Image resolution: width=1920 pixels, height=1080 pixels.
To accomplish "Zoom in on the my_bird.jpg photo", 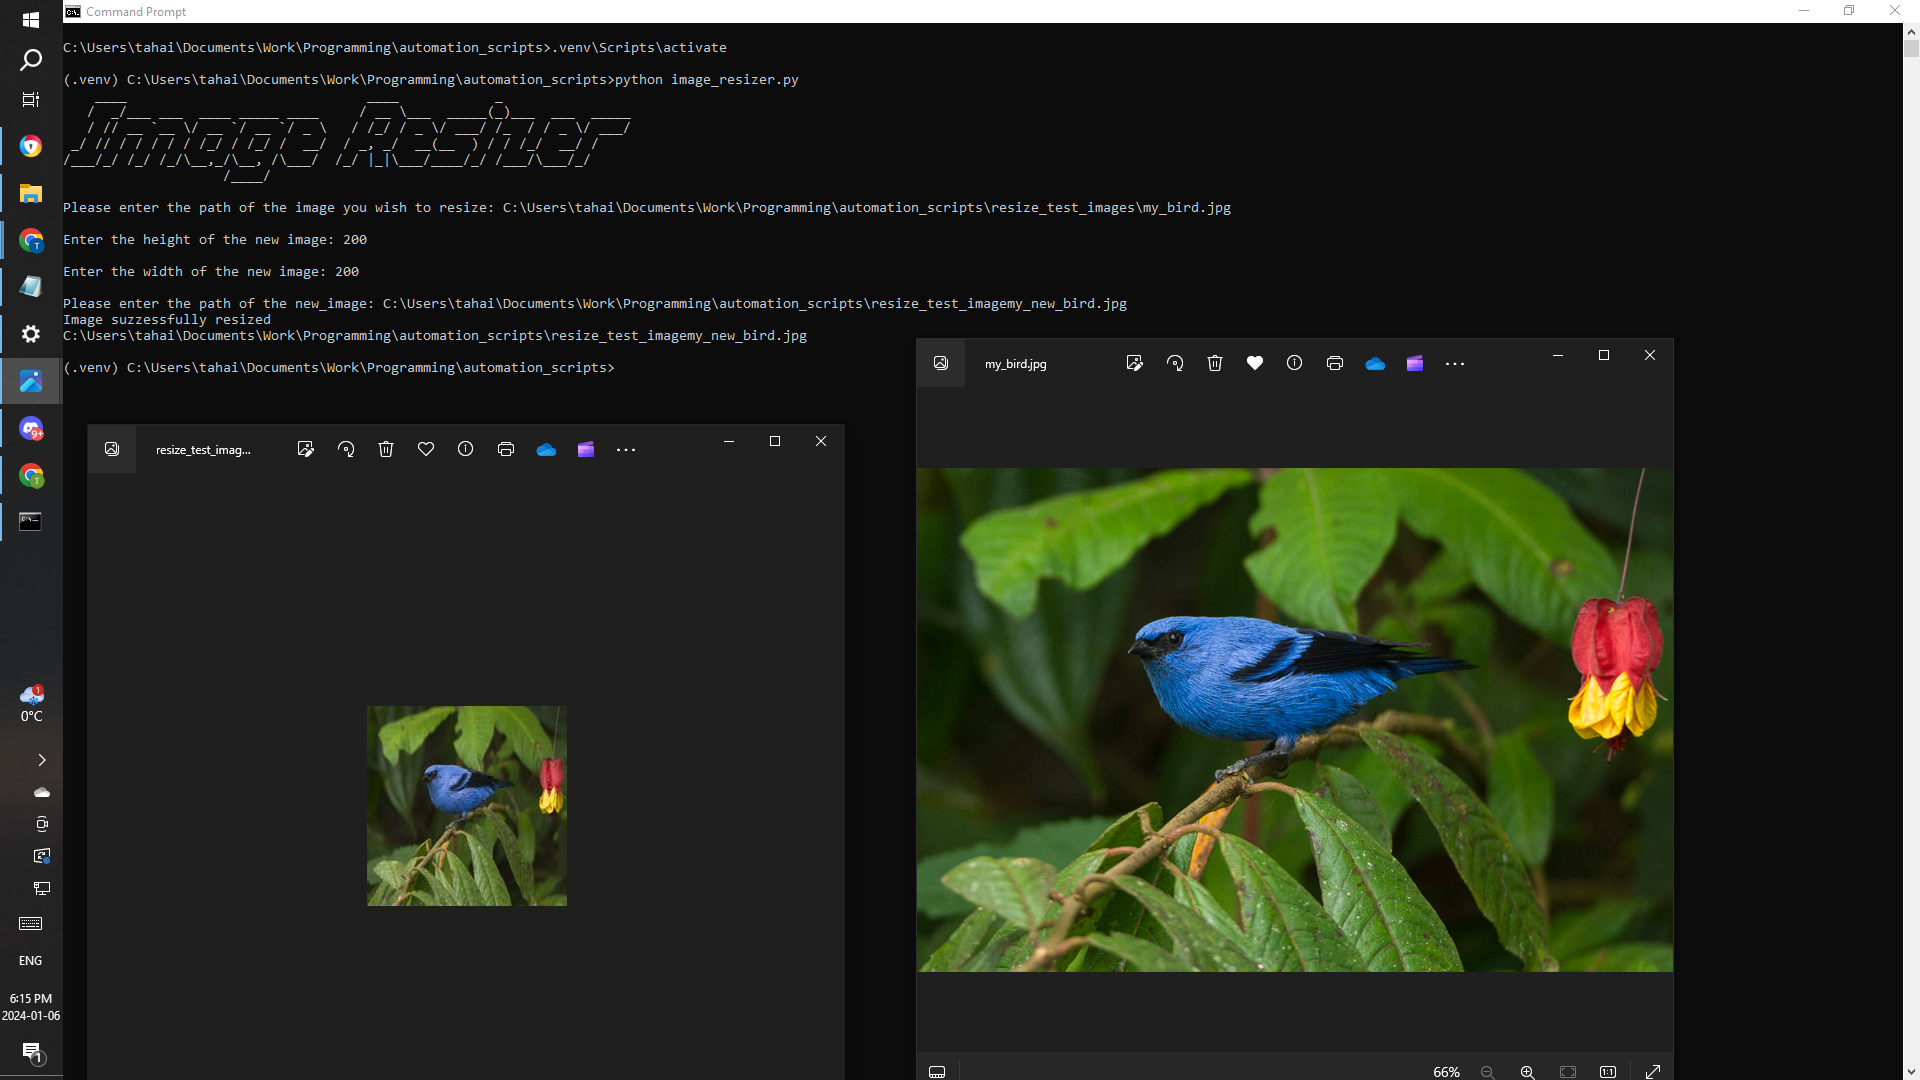I will [x=1527, y=1072].
